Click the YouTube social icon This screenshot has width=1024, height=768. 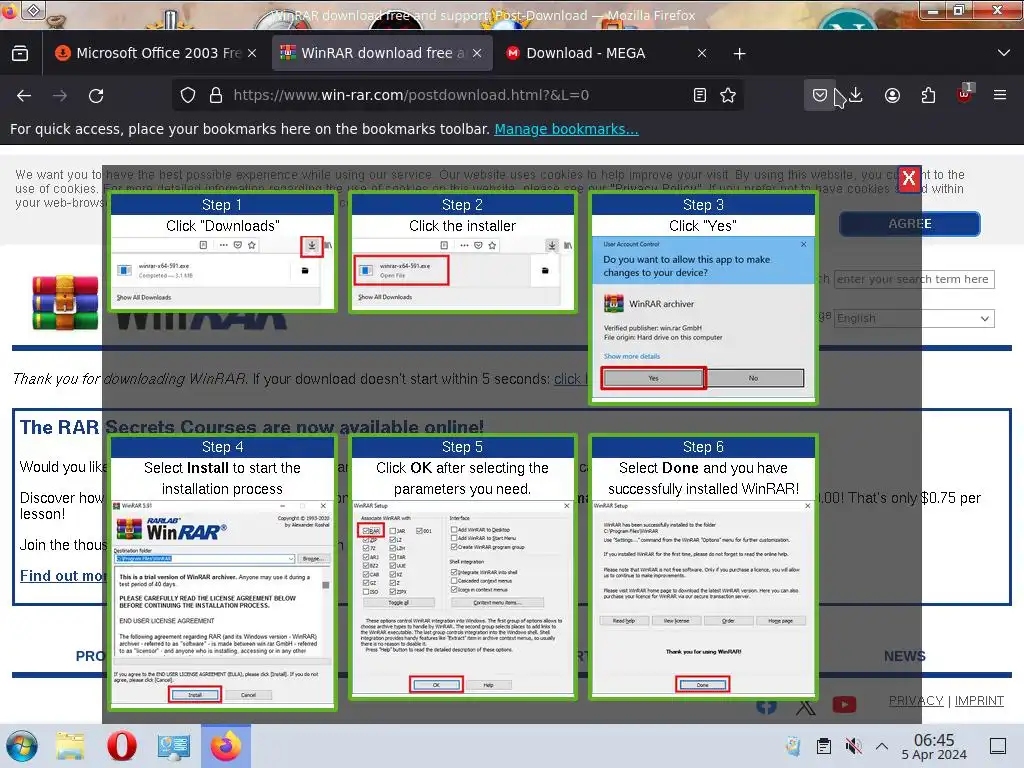coord(844,705)
